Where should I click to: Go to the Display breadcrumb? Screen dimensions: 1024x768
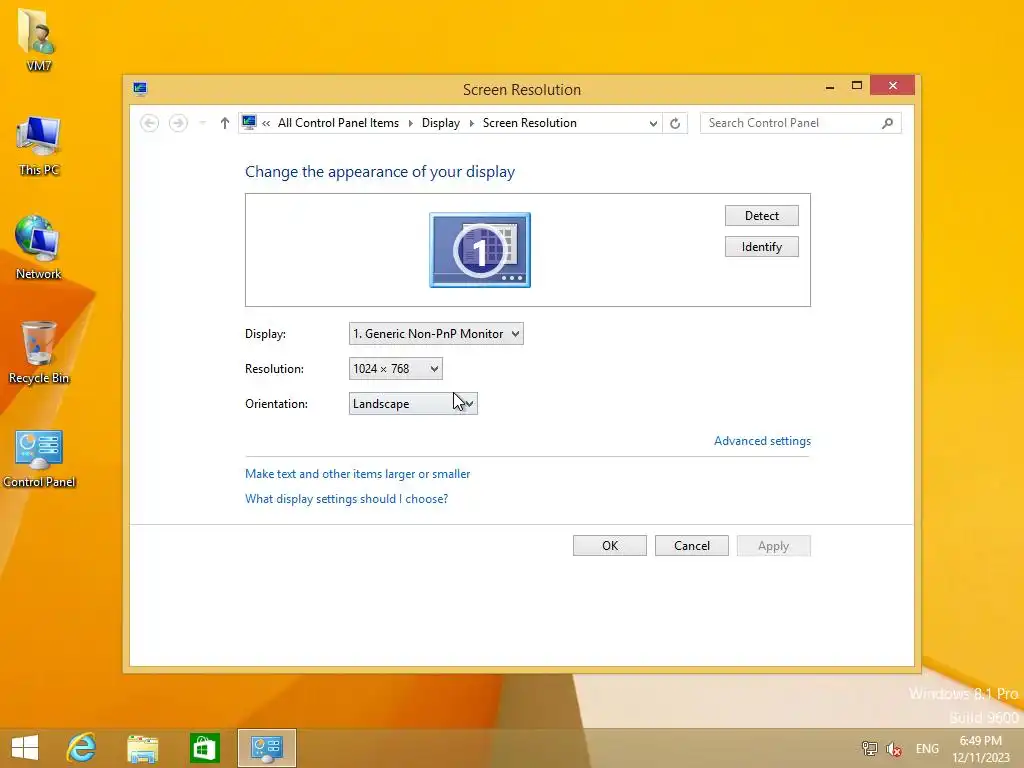pos(441,123)
